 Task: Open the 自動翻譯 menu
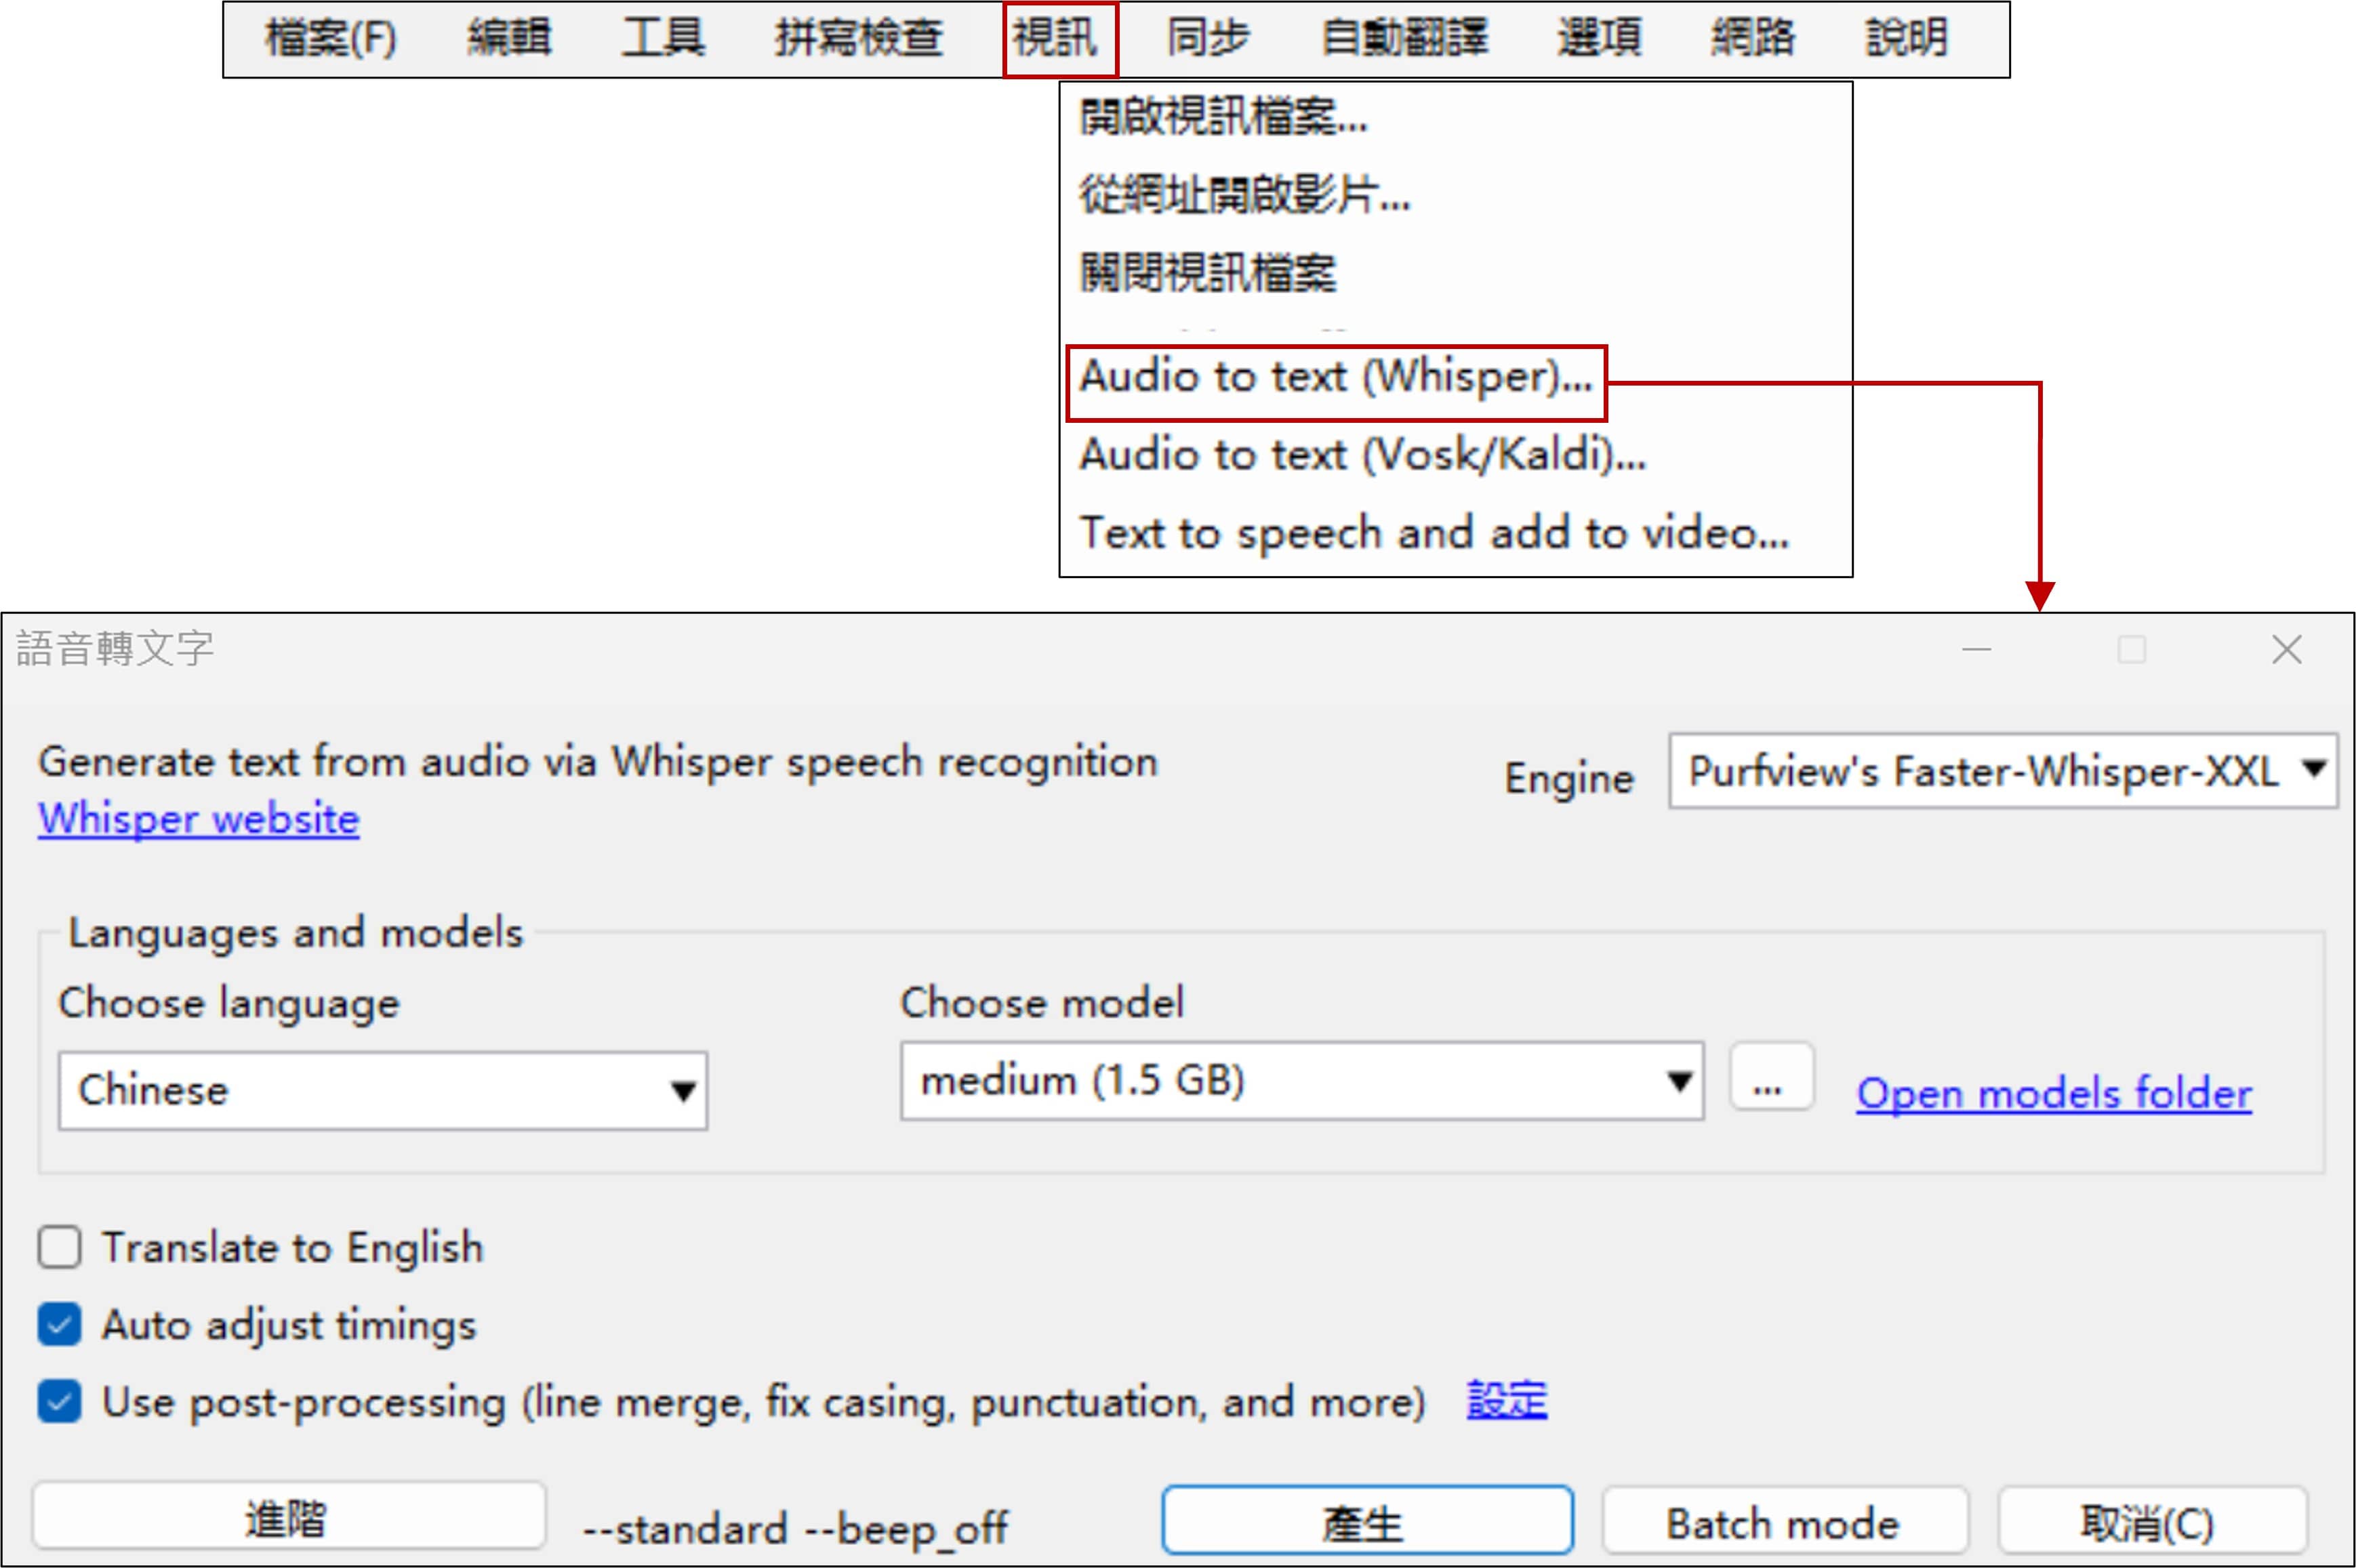point(1404,39)
